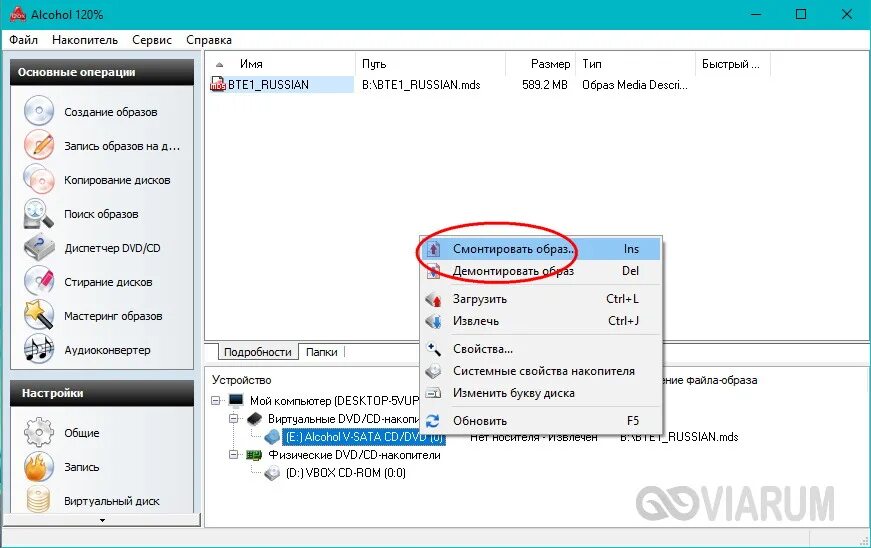Choose Извлечь in the context menu
The width and height of the screenshot is (871, 548).
click(540, 321)
